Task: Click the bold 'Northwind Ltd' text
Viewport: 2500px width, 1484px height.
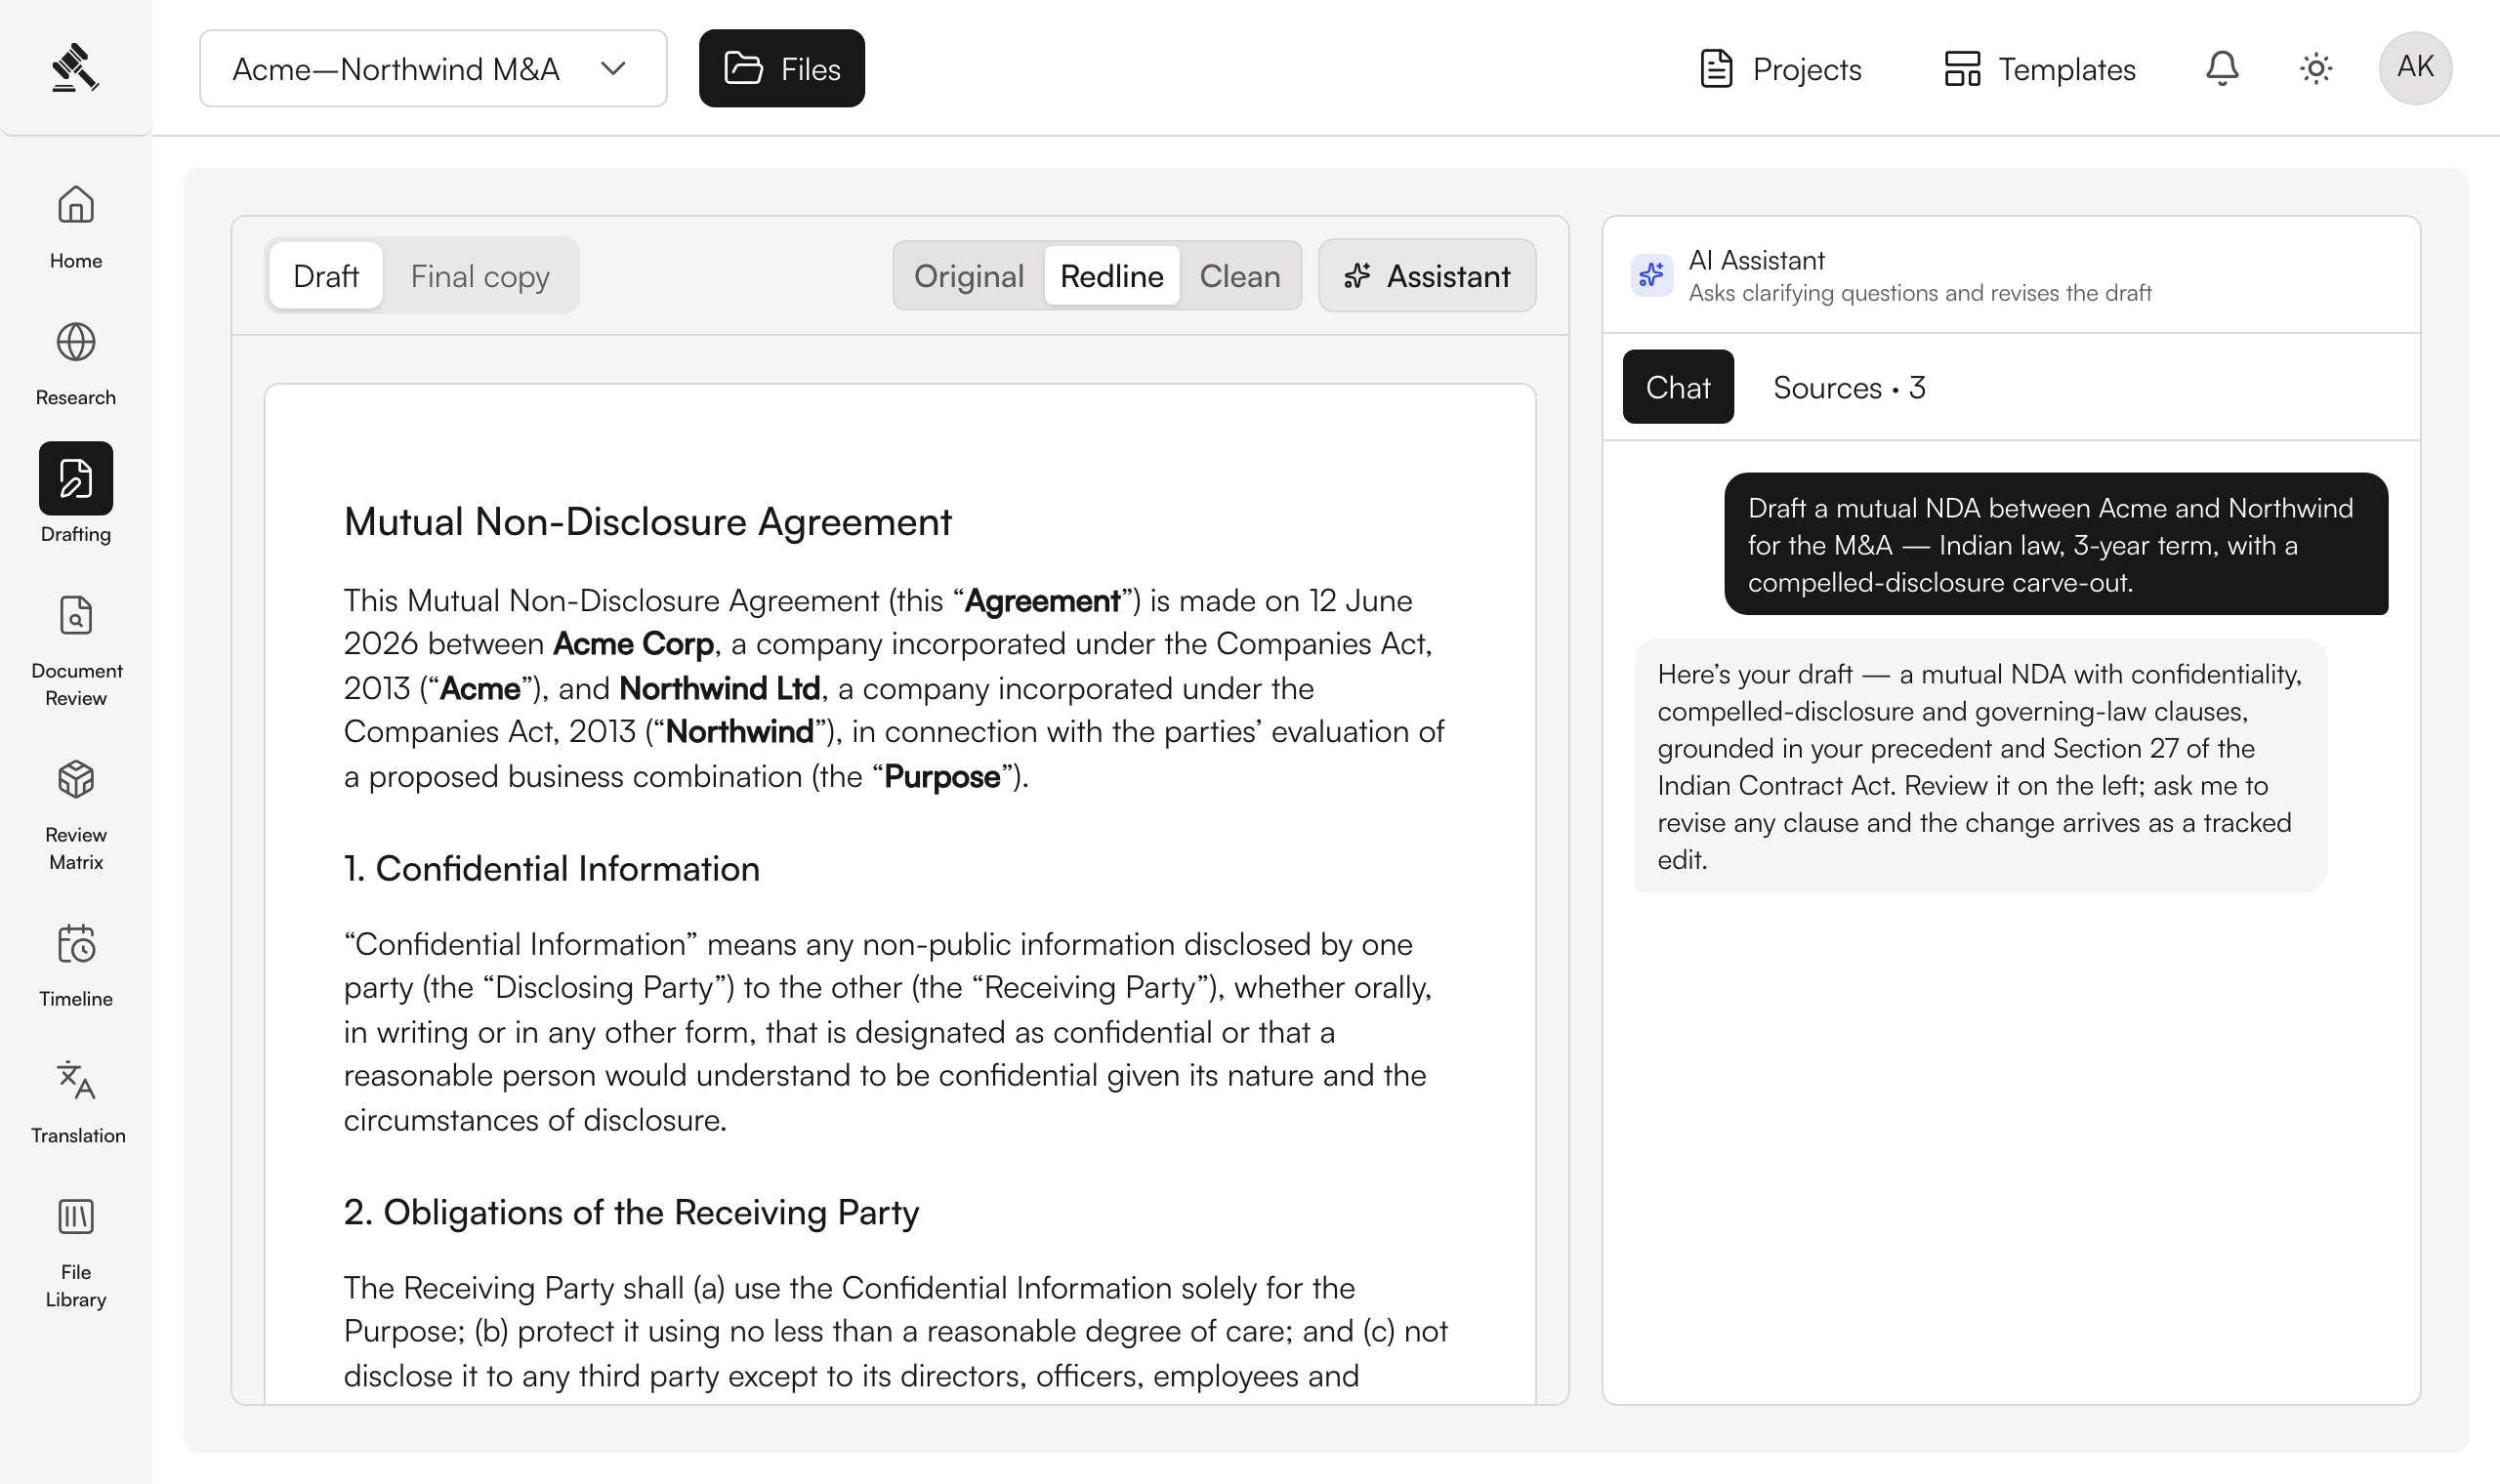Action: (720, 688)
